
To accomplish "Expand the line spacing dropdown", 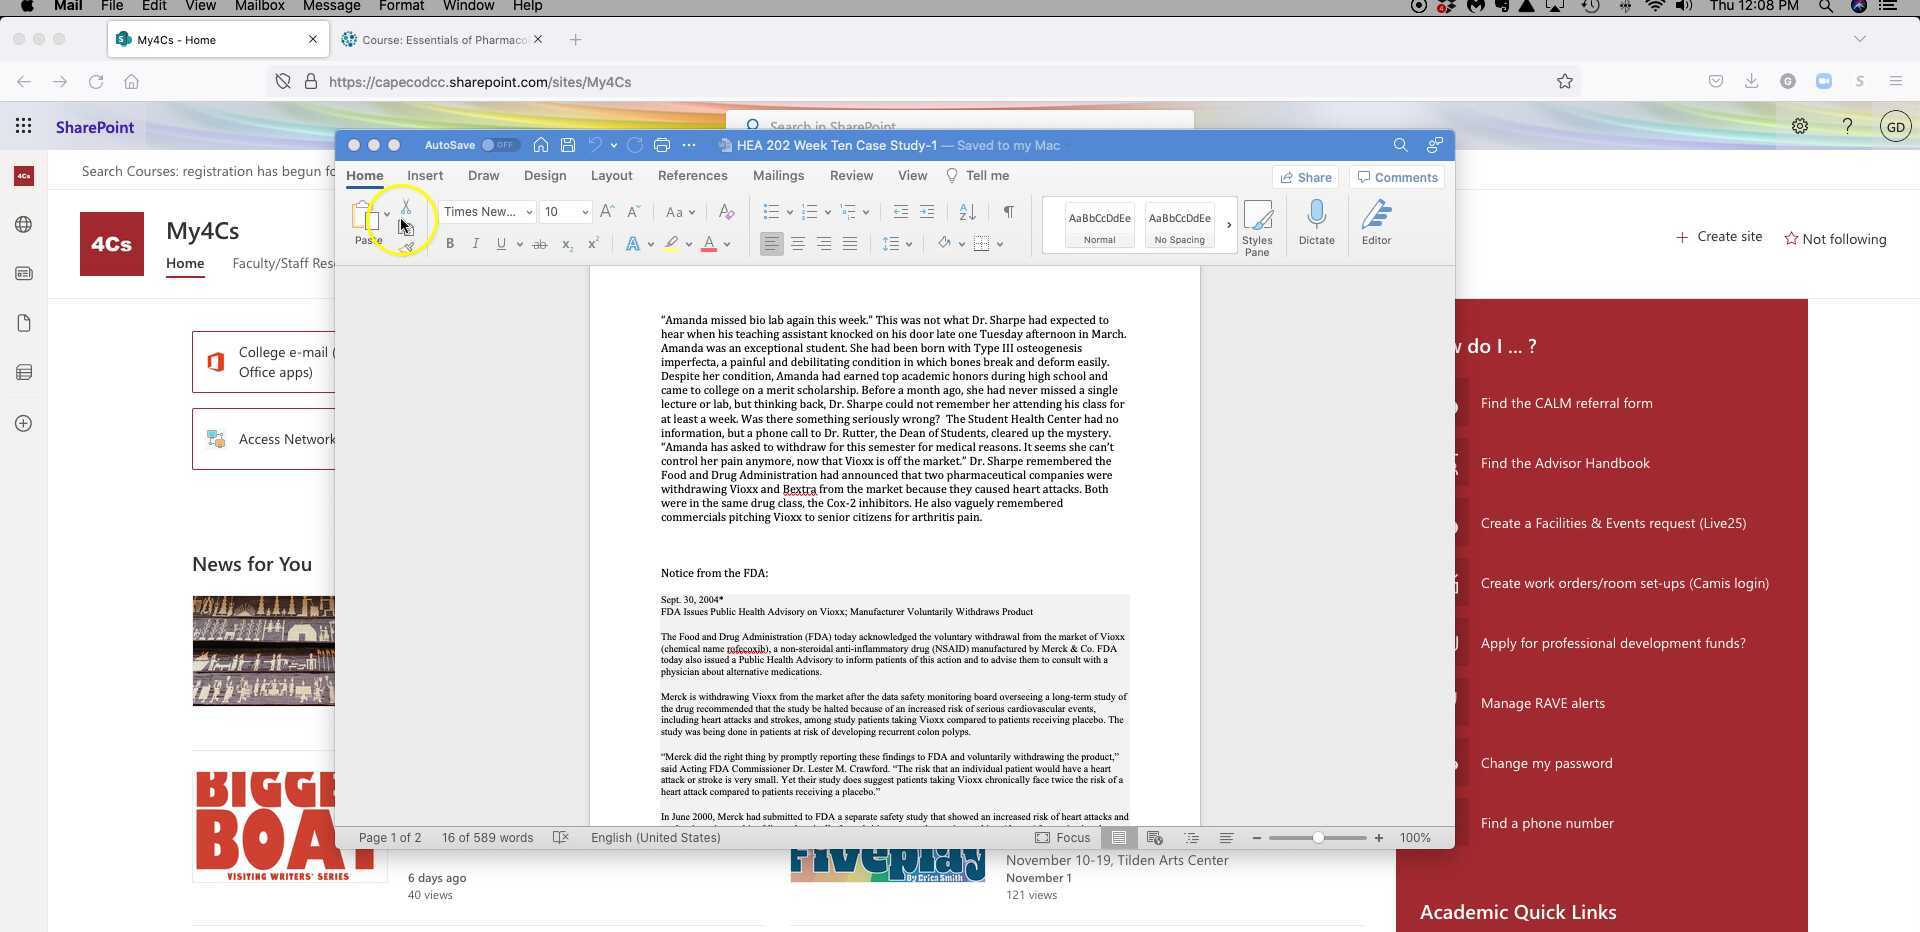I will click(908, 244).
